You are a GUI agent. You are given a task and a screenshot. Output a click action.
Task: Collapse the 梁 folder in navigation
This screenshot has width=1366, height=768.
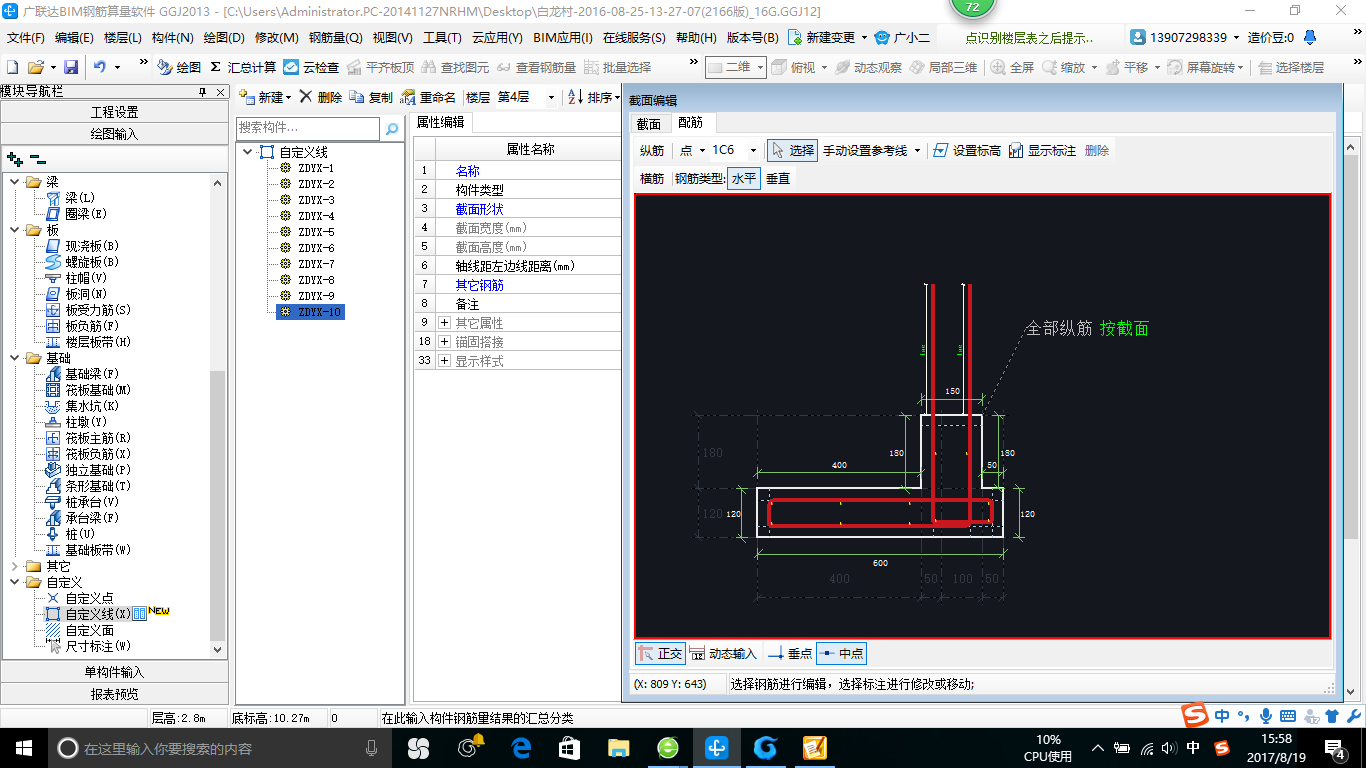[x=14, y=182]
